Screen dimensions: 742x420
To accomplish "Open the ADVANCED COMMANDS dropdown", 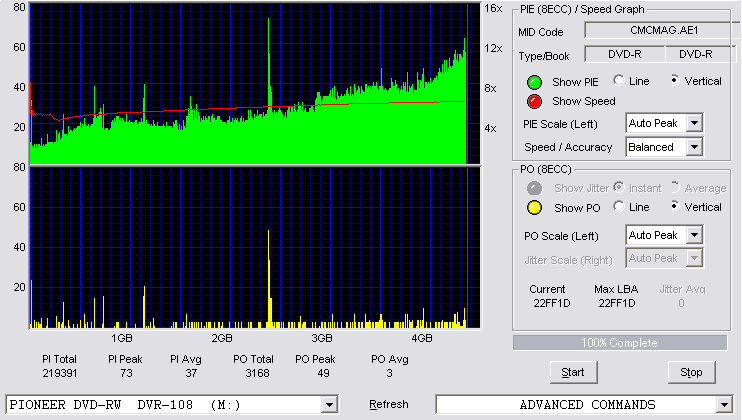I will pyautogui.click(x=724, y=405).
